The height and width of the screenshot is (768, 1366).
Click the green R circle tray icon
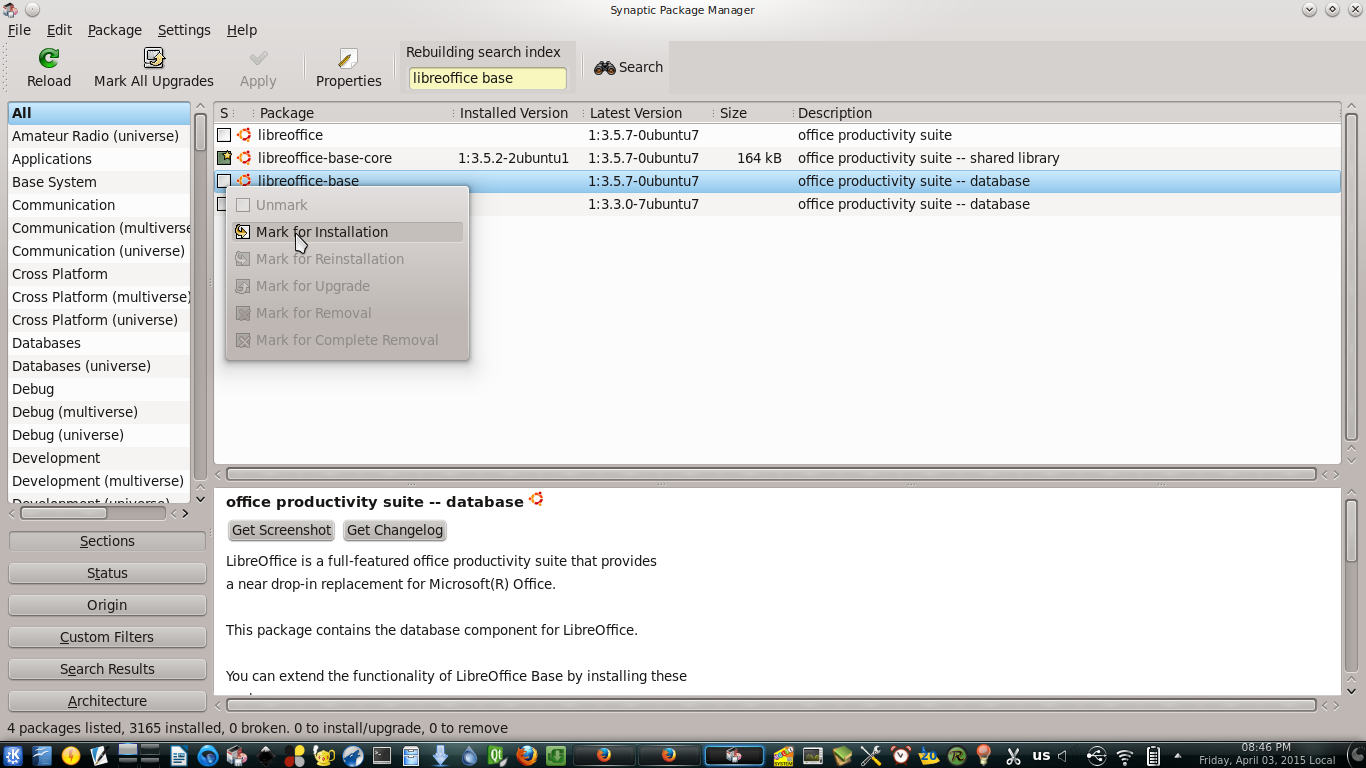(956, 756)
